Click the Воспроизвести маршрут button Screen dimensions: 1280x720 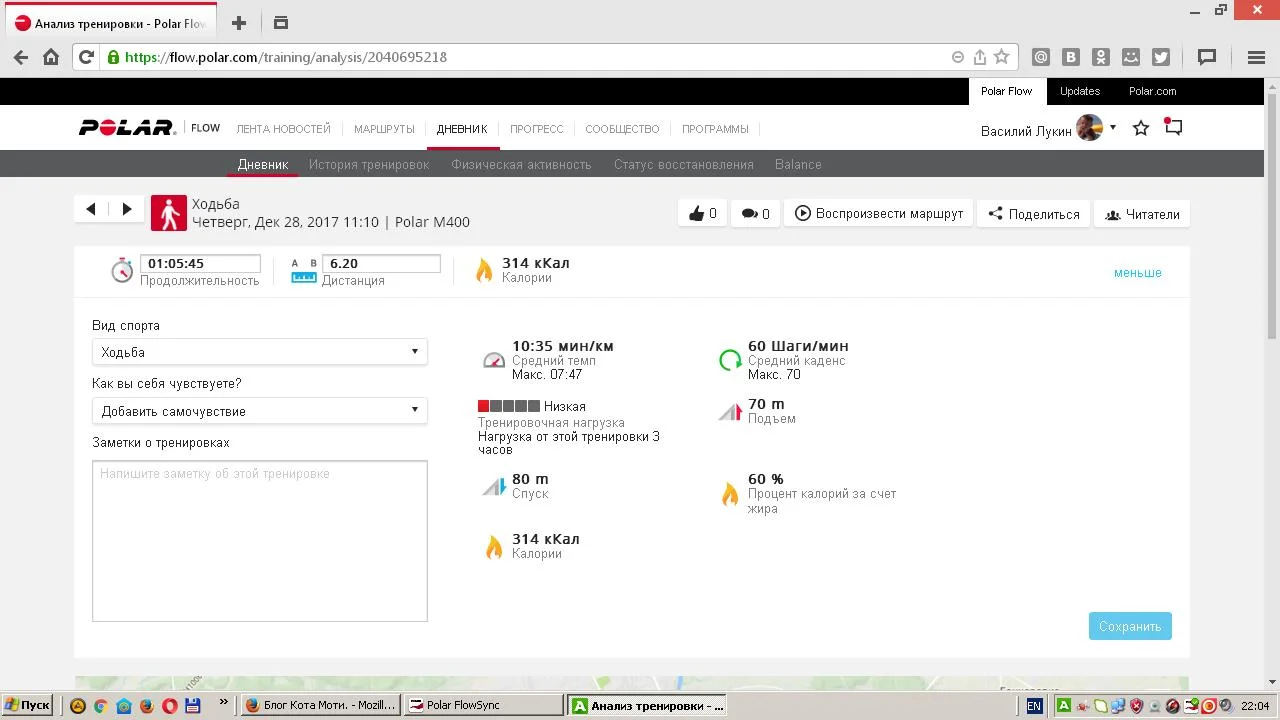coord(879,213)
